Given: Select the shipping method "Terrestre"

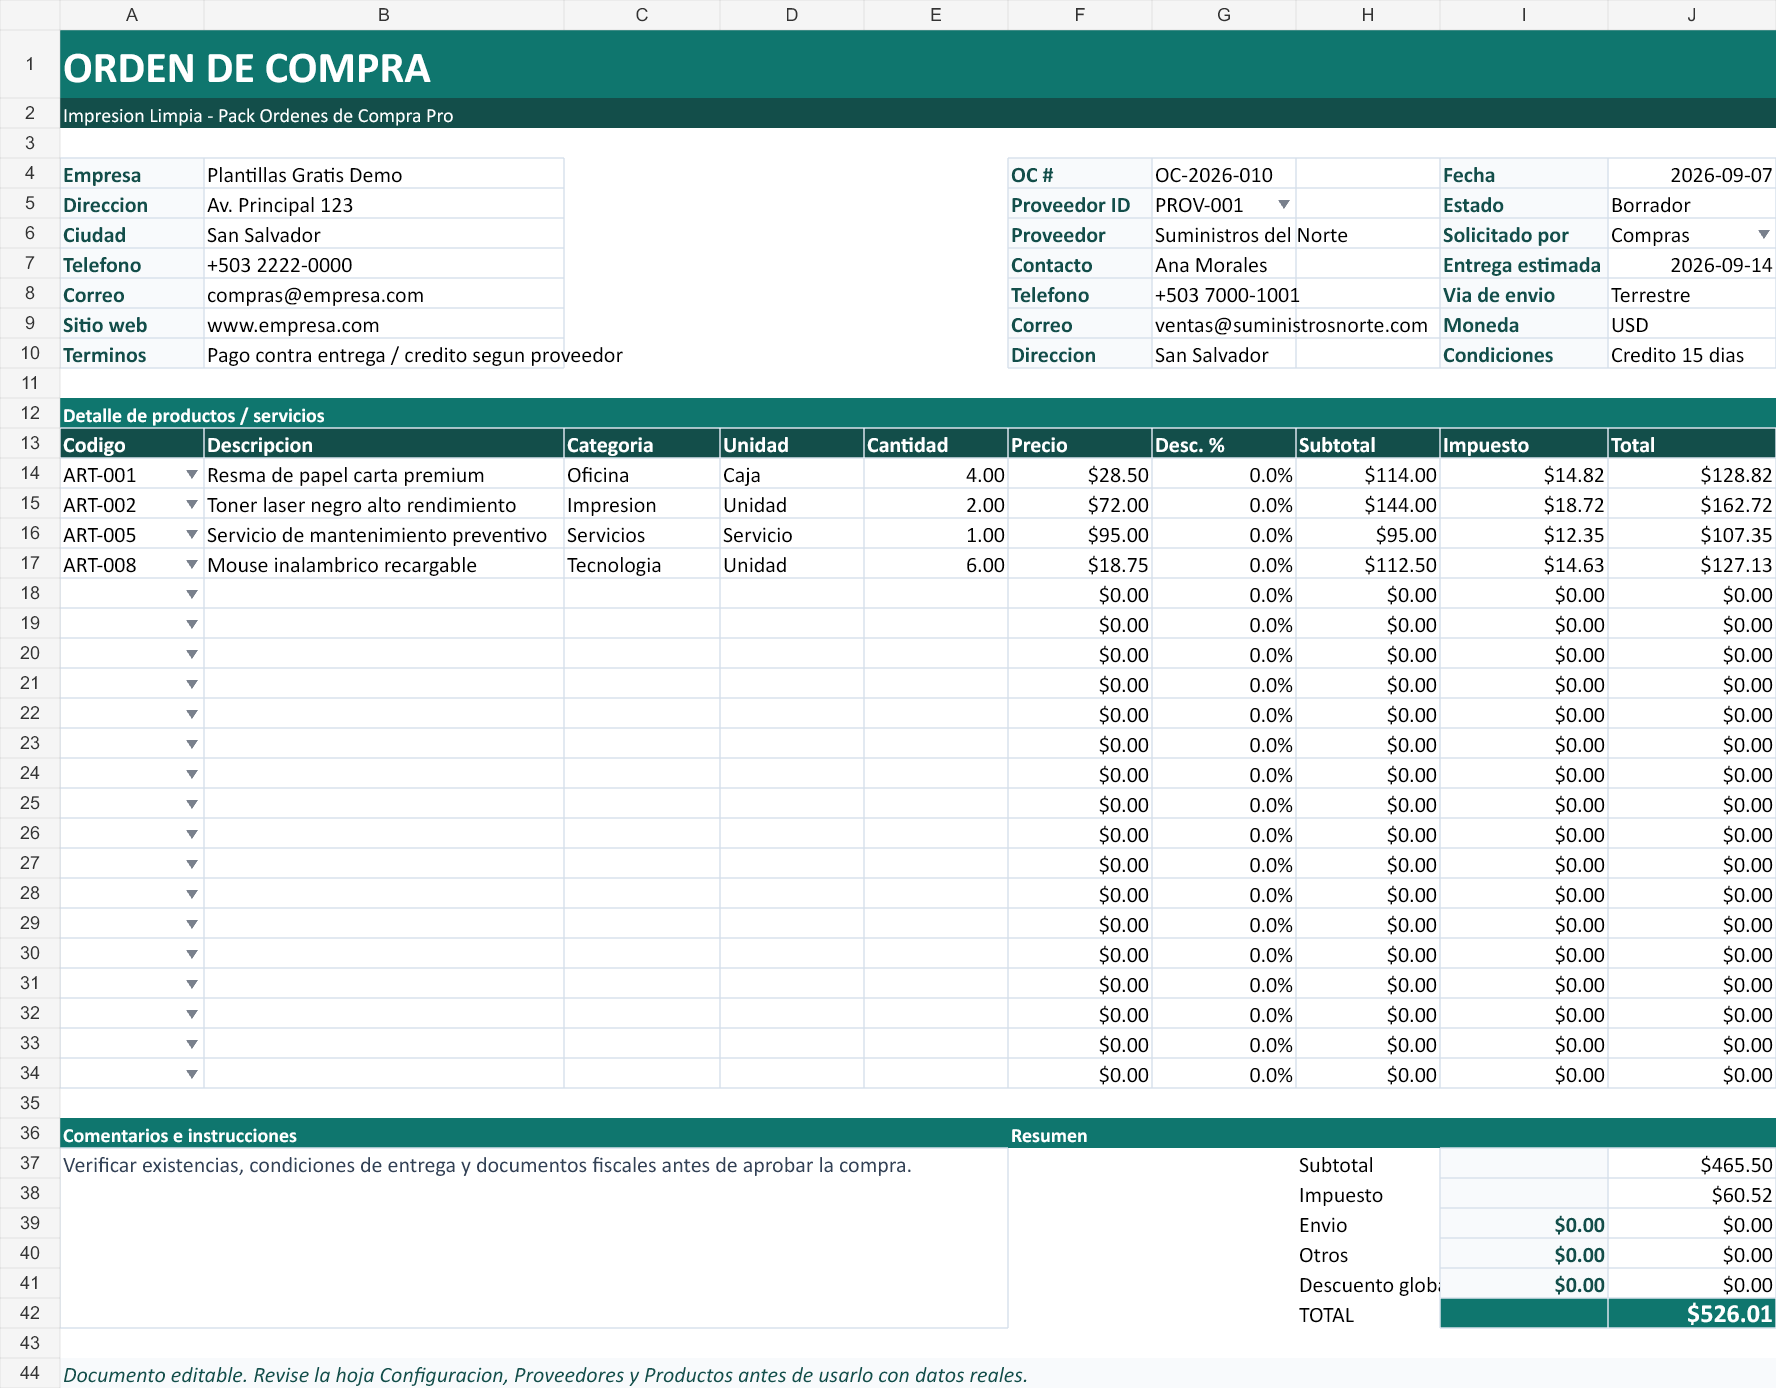Looking at the screenshot, I should click(1692, 294).
